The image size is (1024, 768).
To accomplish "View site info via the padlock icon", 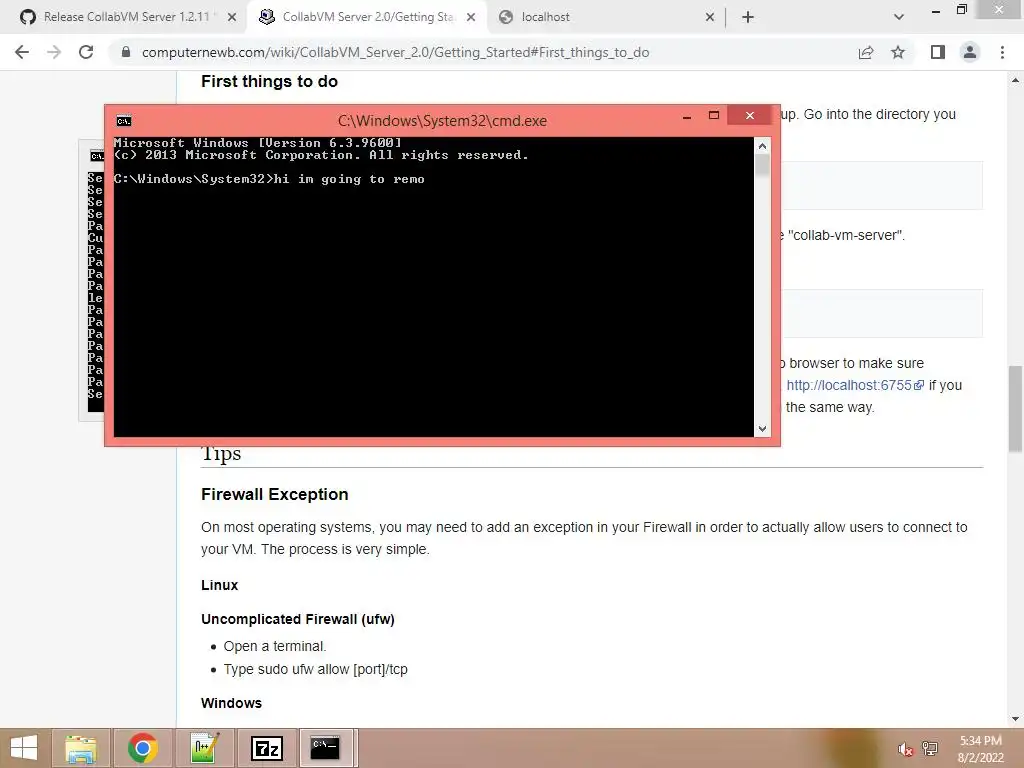I will 126,52.
